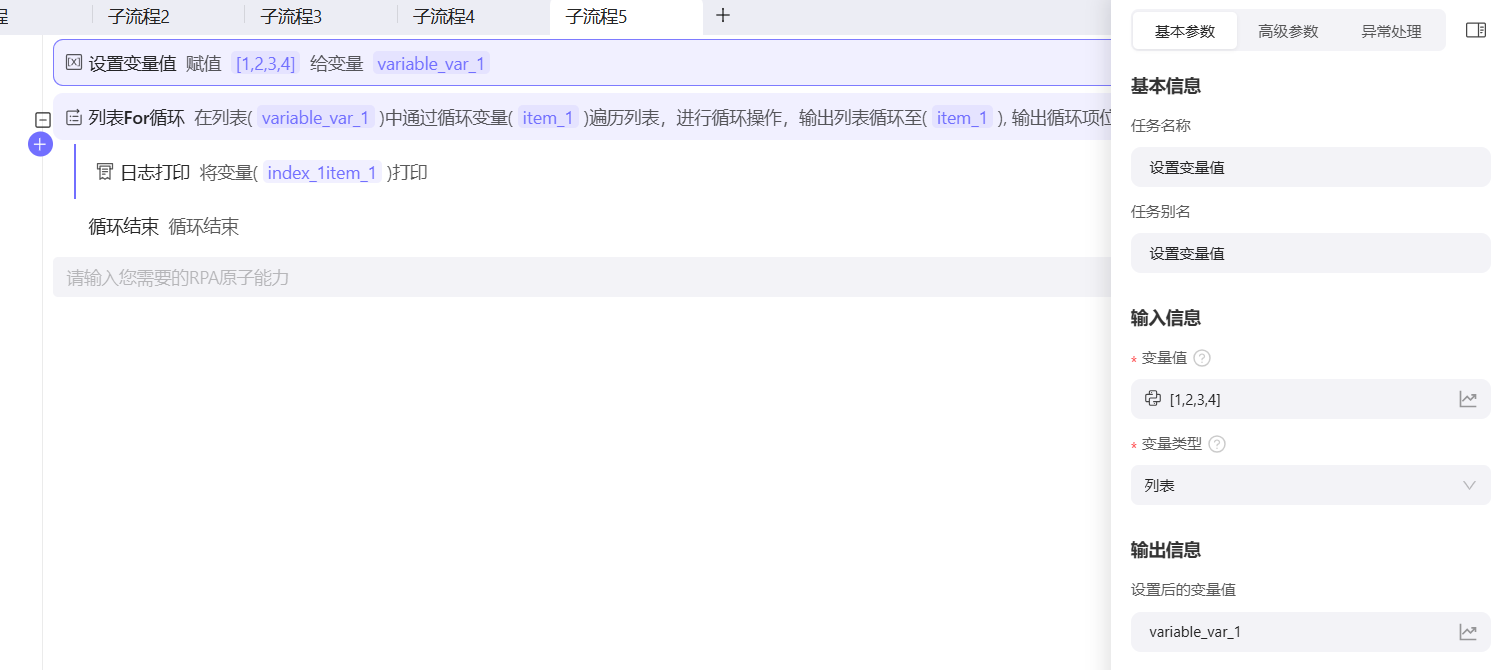Click the RPA原子能力 search input box
The width and height of the screenshot is (1505, 670).
tap(580, 277)
